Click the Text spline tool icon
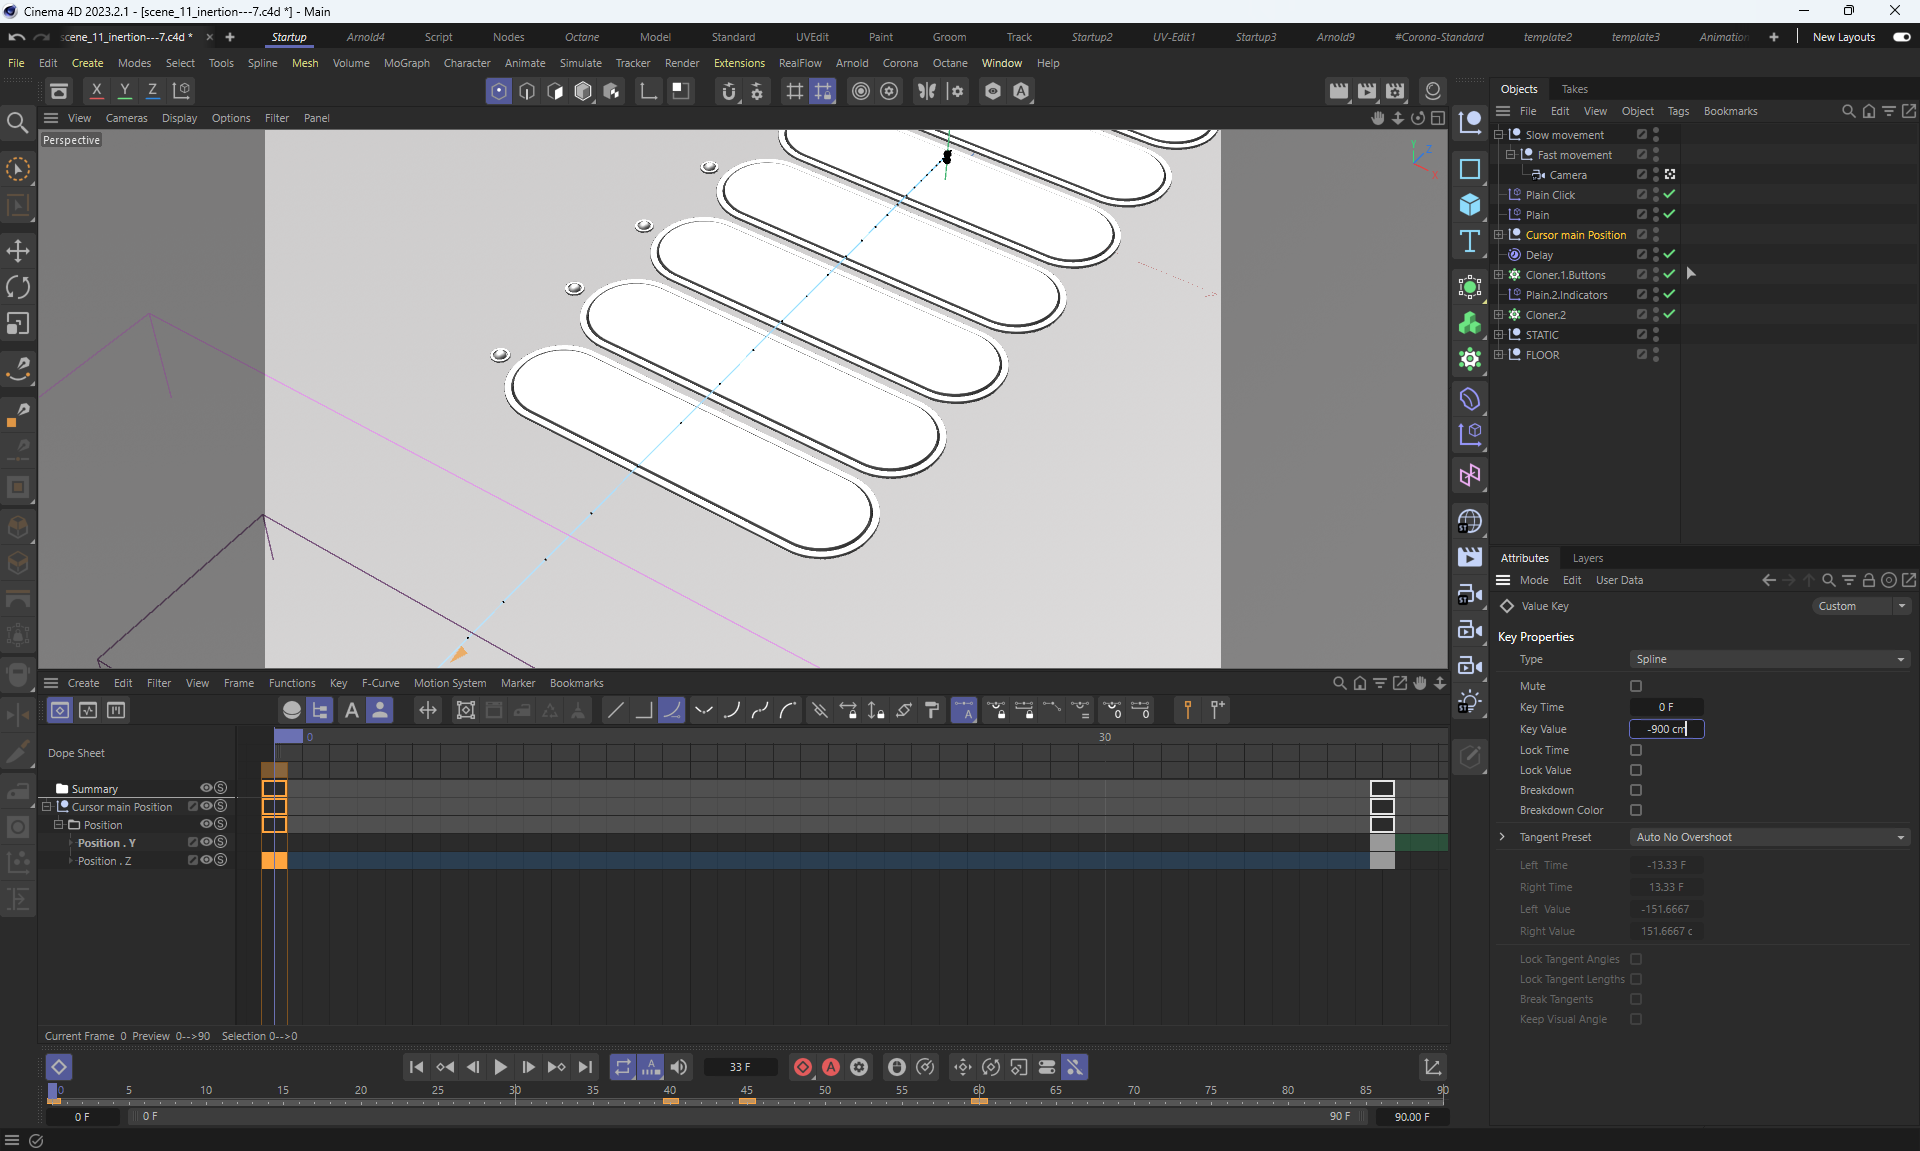The width and height of the screenshot is (1920, 1151). click(1469, 241)
